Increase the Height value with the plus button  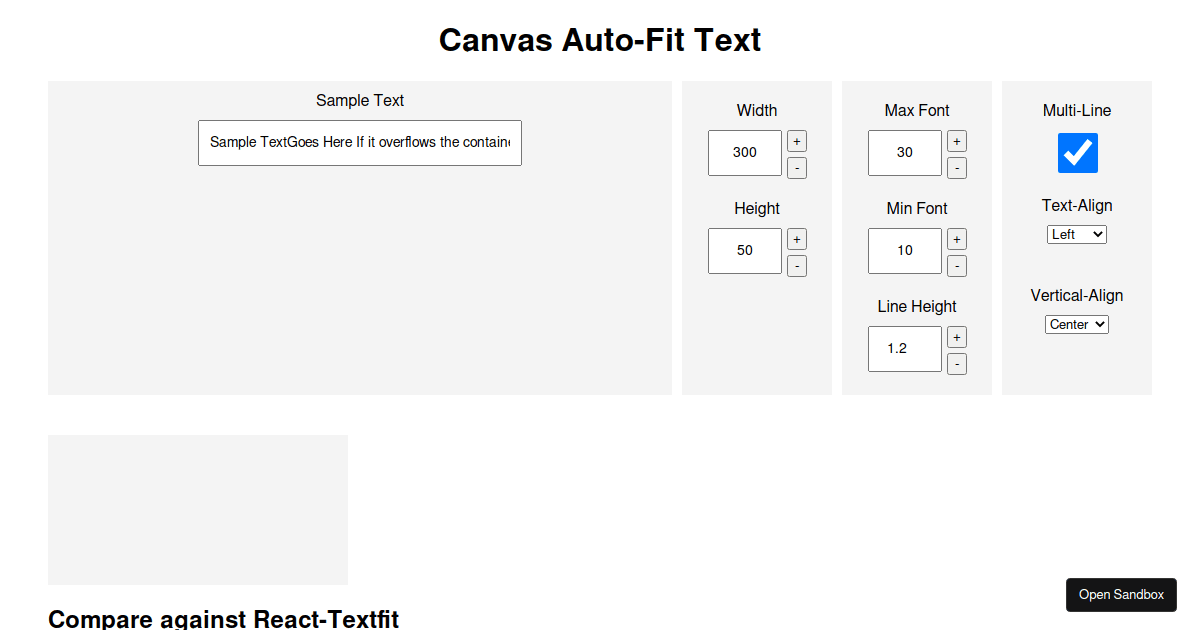point(796,239)
